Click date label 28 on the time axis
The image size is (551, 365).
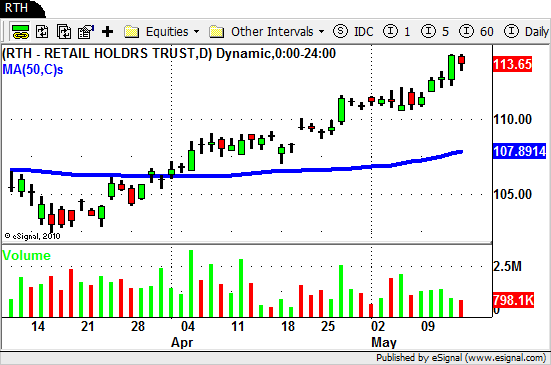[137, 326]
